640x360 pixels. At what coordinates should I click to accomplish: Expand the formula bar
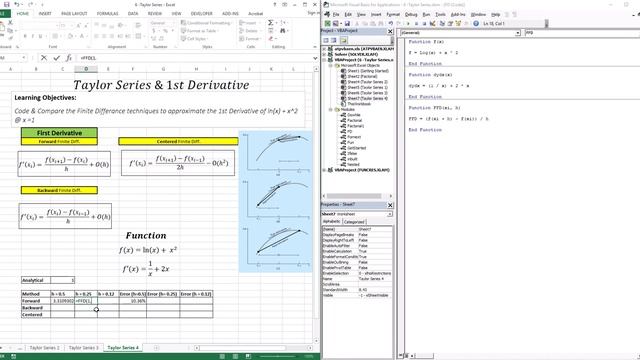point(315,58)
